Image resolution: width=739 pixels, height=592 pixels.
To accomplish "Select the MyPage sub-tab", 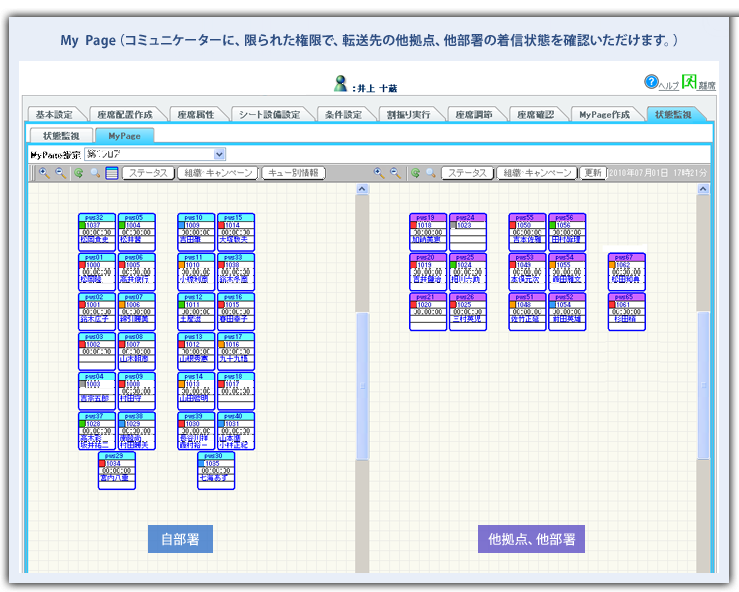I will pos(124,136).
